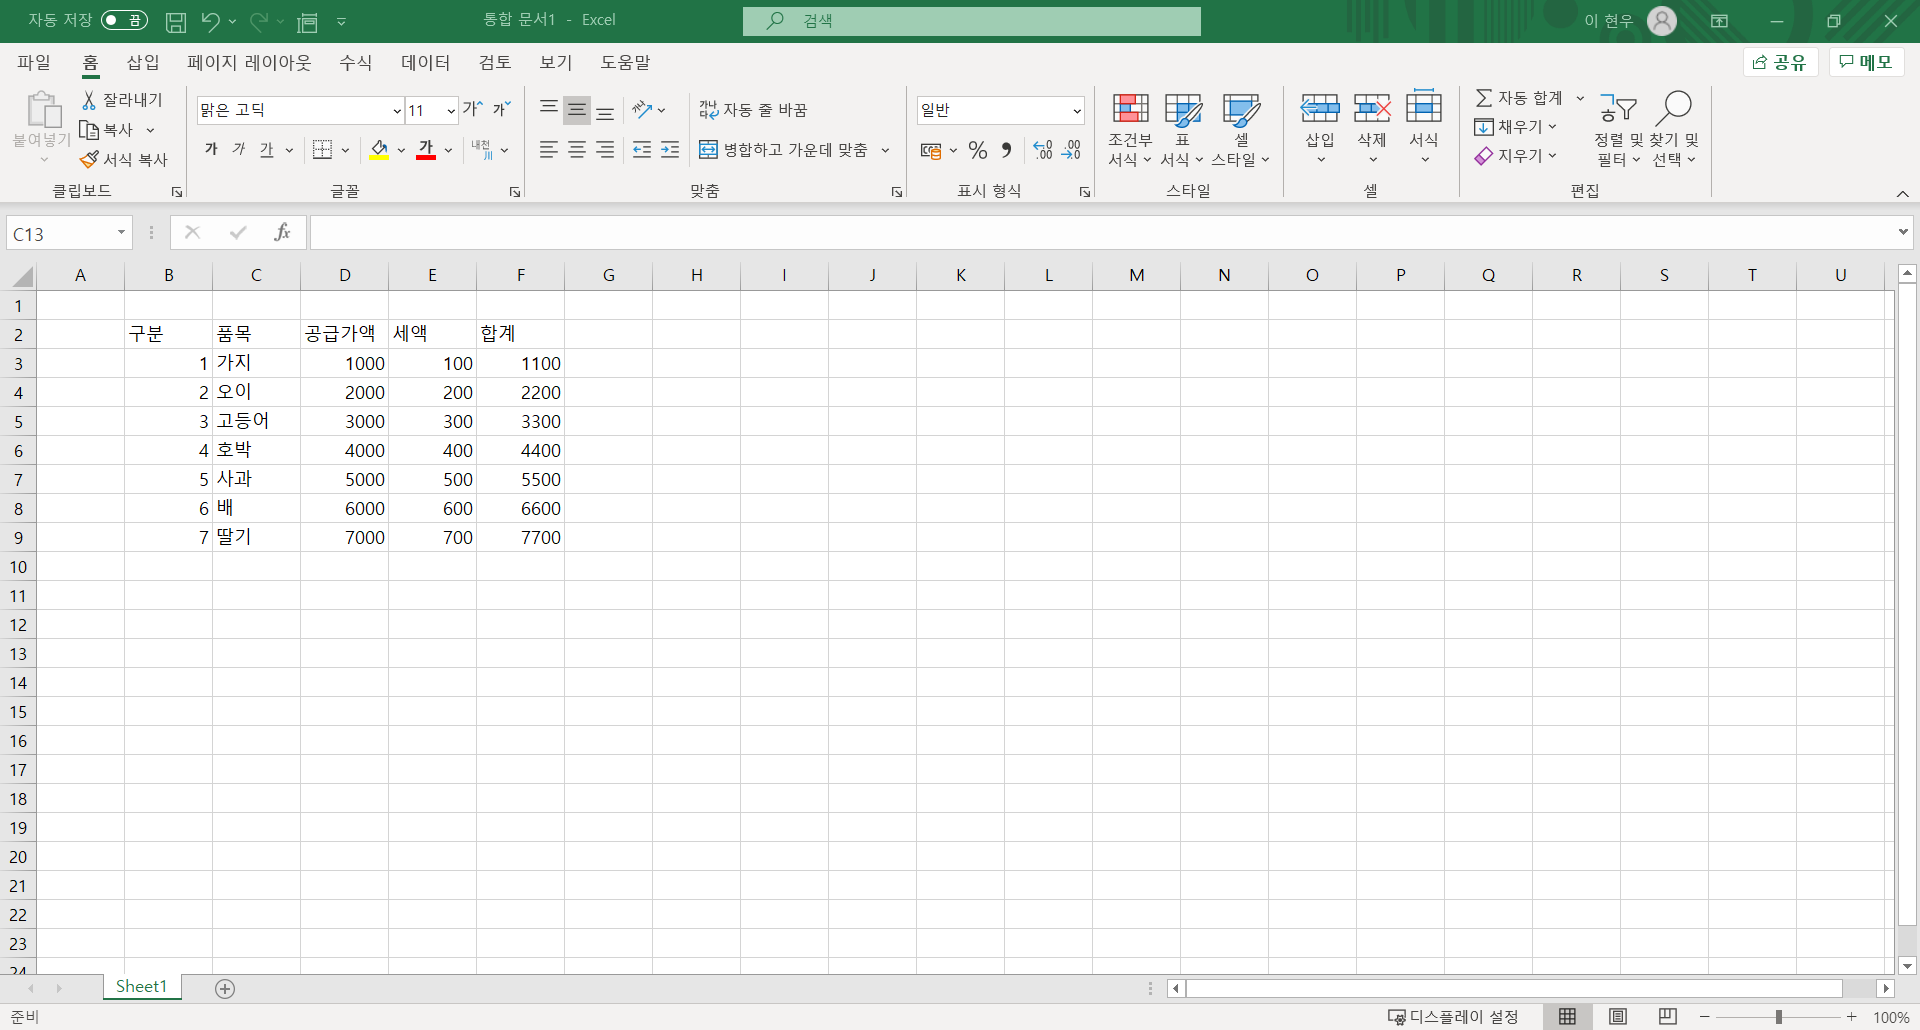
Task: Click the zoom slider handle
Action: (1778, 1017)
